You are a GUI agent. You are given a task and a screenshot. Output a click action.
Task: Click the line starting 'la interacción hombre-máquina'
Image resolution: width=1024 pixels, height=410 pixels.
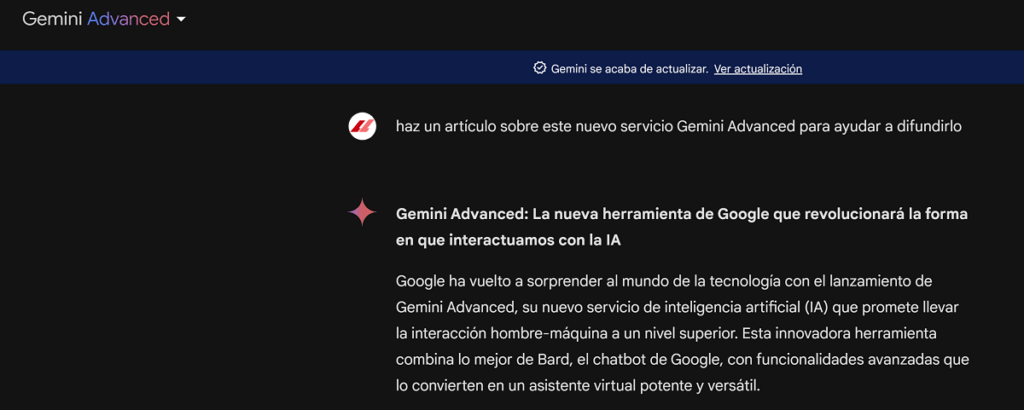click(666, 334)
